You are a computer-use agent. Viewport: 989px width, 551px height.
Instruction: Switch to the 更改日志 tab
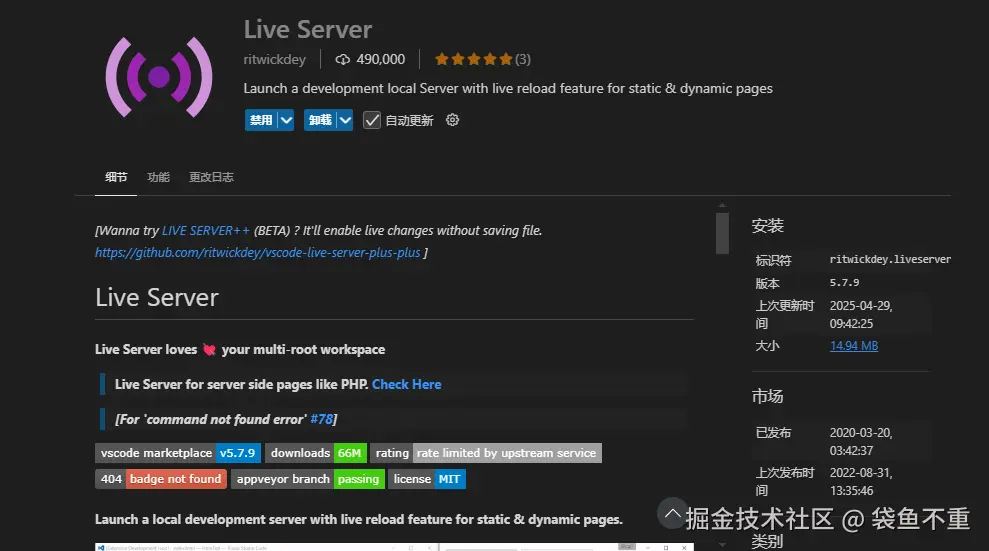point(211,177)
